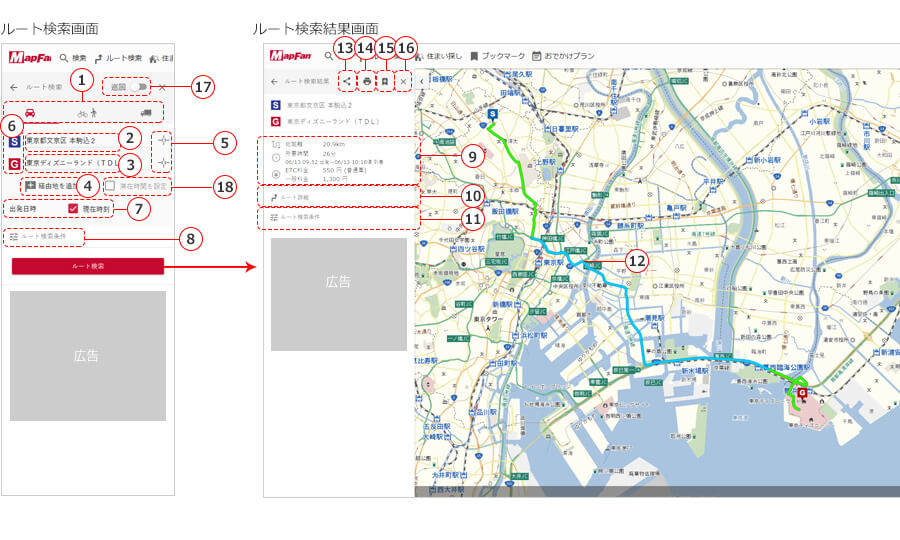Open ルート検索 menu in the search screen header

click(x=118, y=58)
